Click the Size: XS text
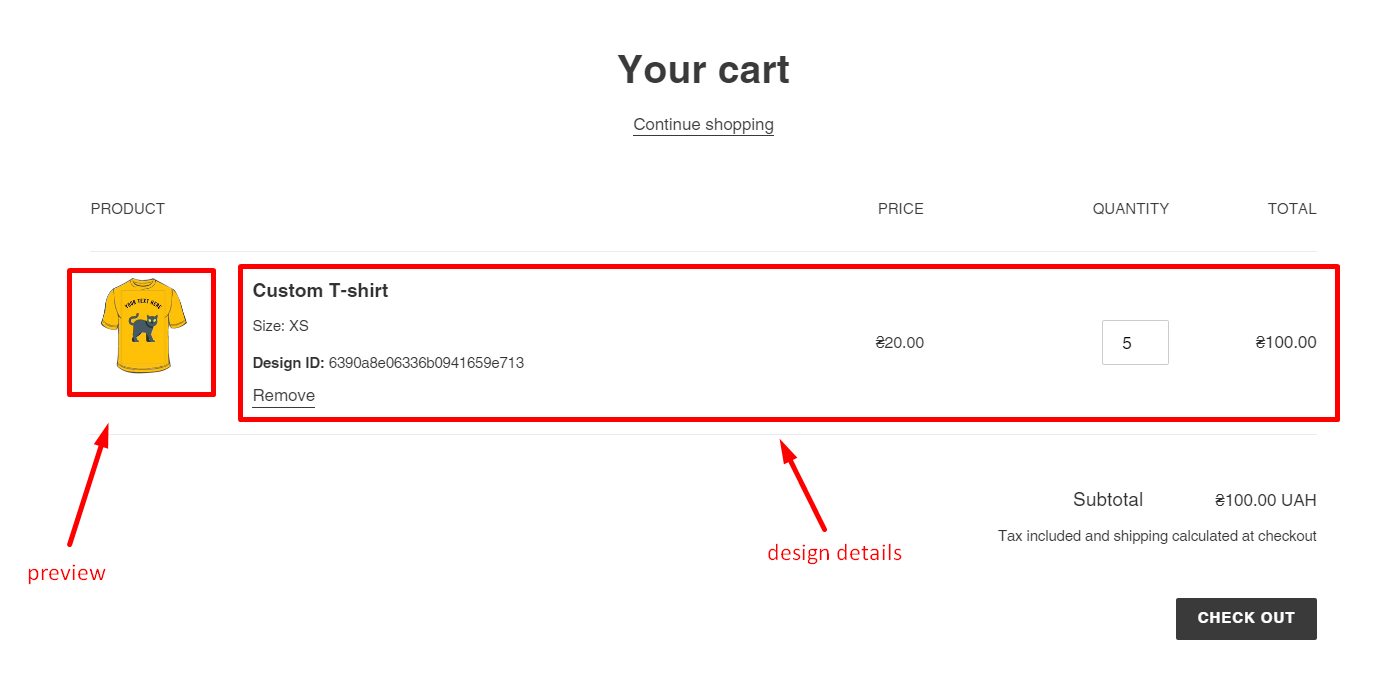The height and width of the screenshot is (687, 1391). coord(281,326)
